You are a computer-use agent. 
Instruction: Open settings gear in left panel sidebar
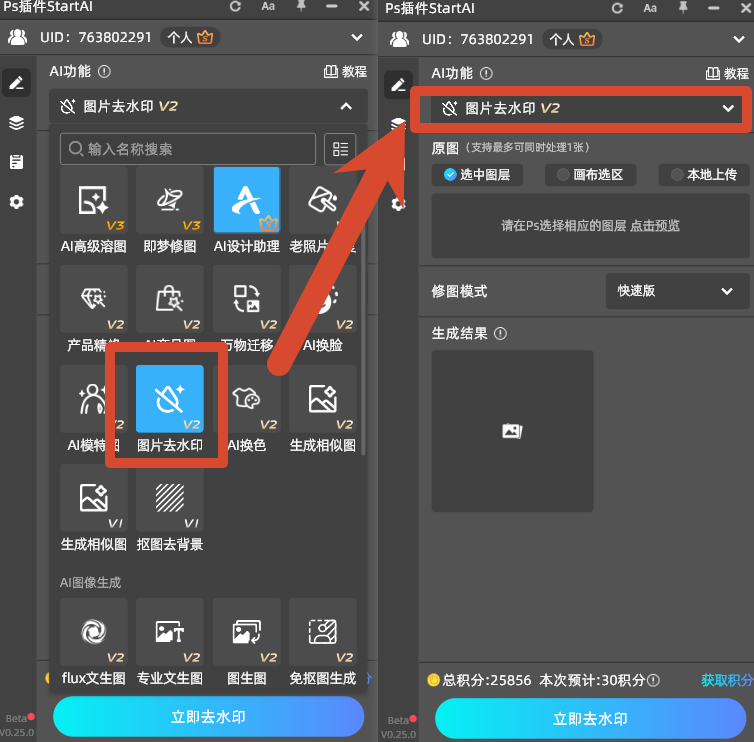click(16, 202)
